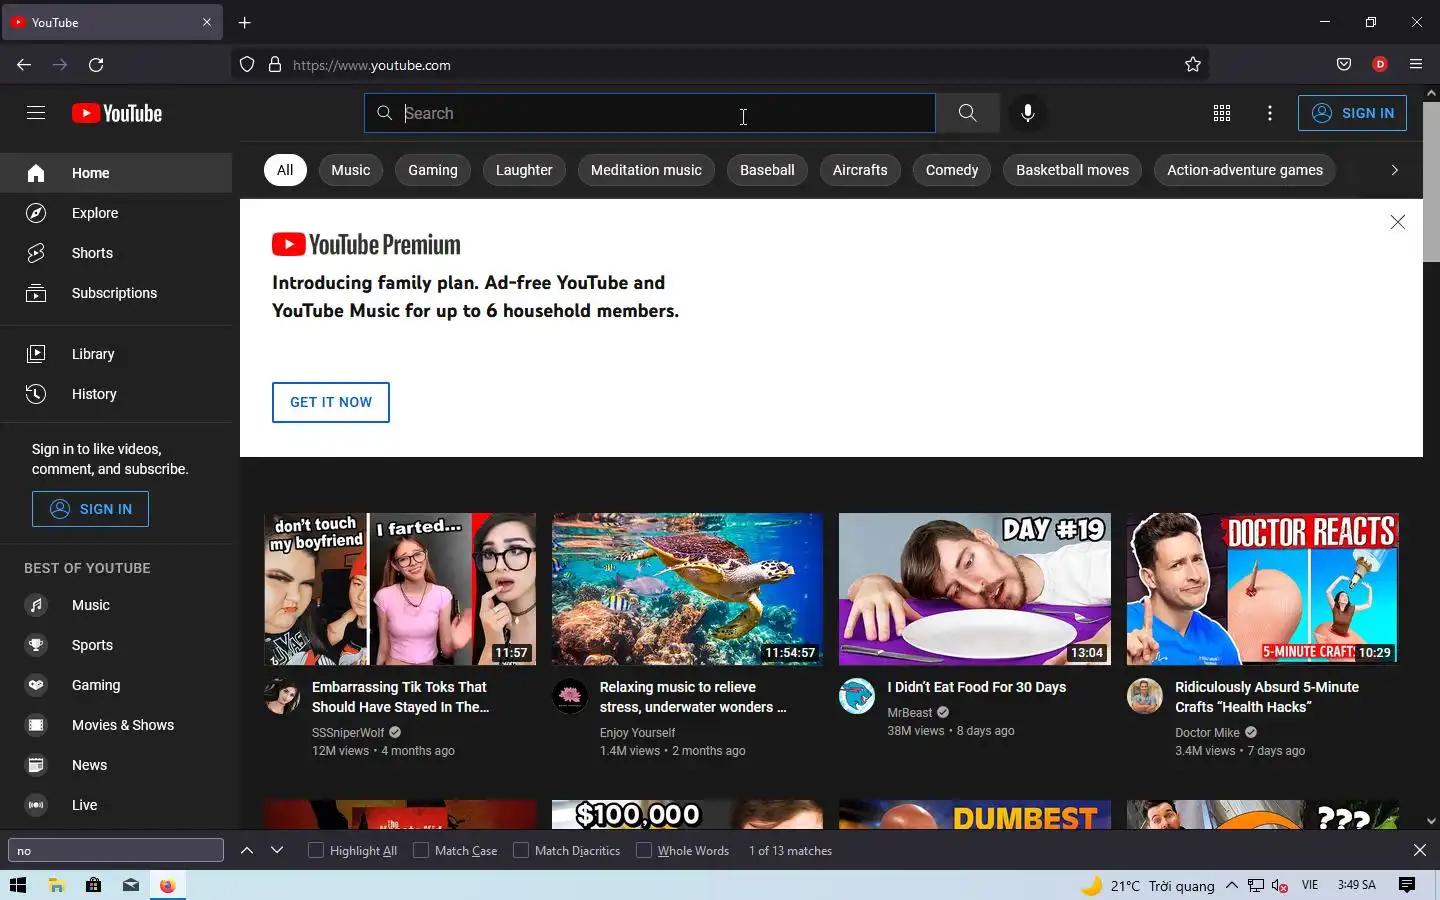
Task: Open the YouTube hamburger guide menu
Action: [36, 113]
